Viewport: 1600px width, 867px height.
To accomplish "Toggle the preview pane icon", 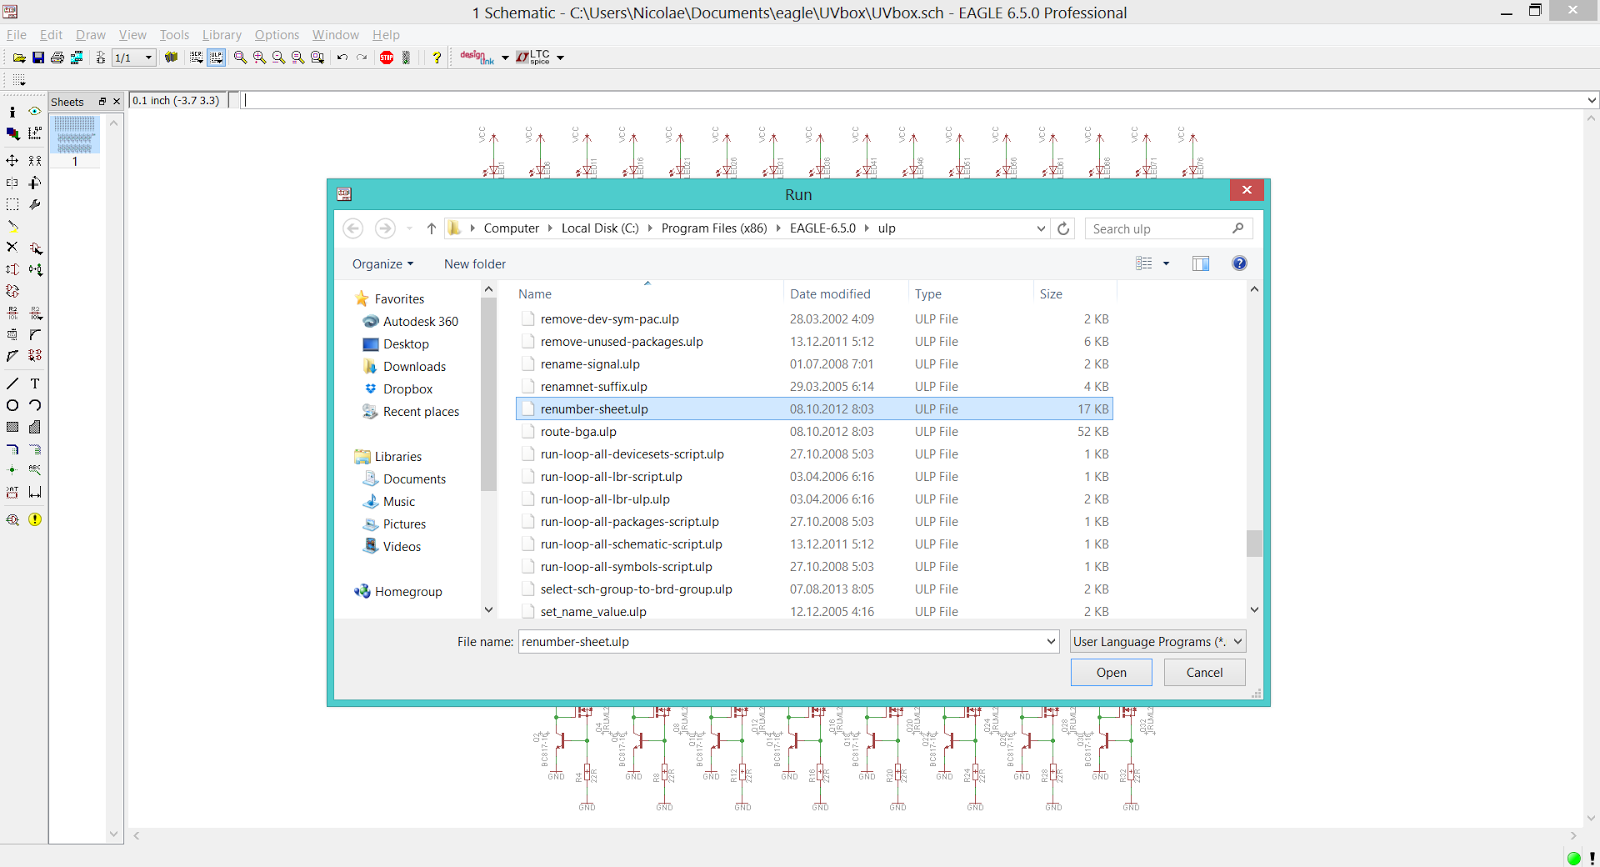I will coord(1200,264).
